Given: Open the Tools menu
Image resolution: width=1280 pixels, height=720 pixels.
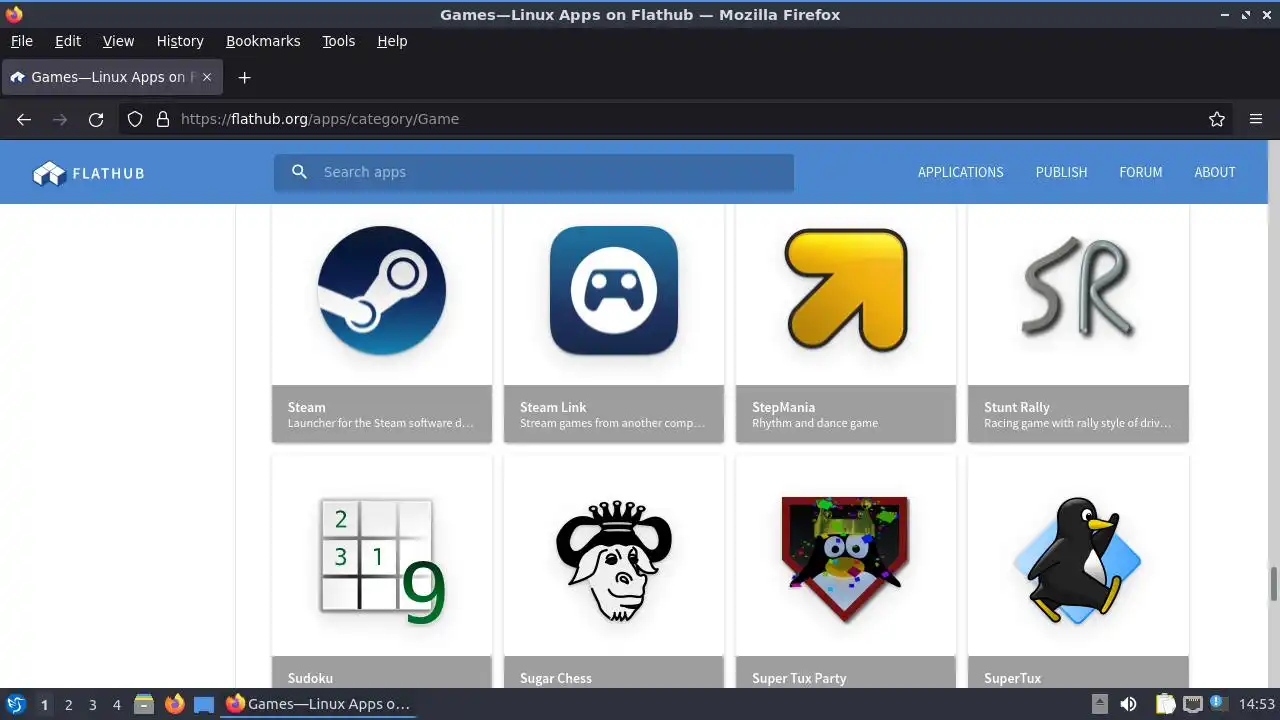Looking at the screenshot, I should (338, 41).
